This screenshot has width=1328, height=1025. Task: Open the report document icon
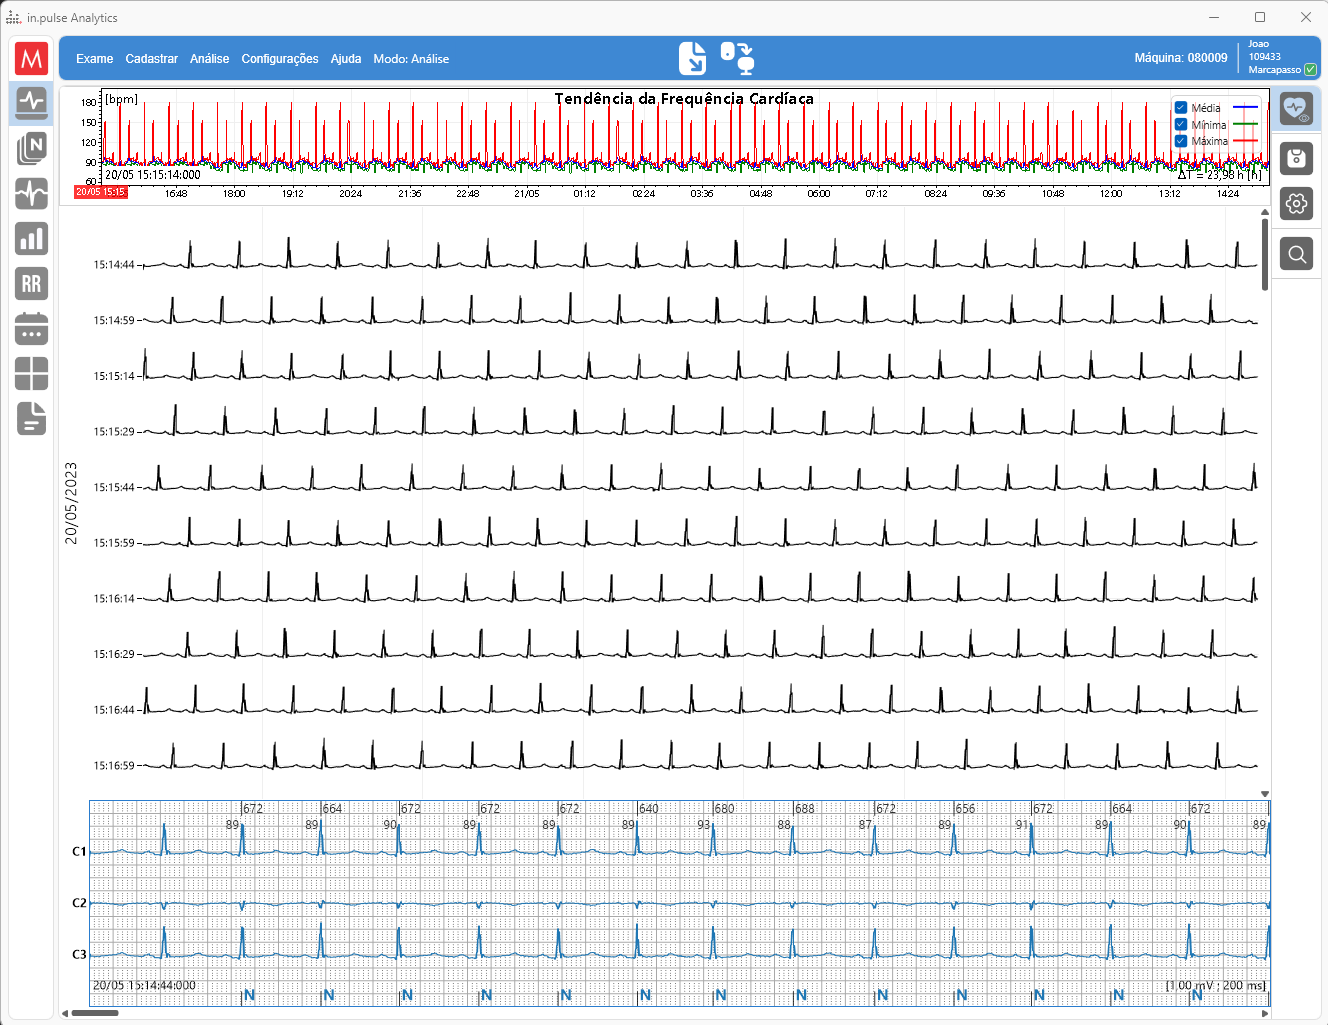[x=31, y=419]
